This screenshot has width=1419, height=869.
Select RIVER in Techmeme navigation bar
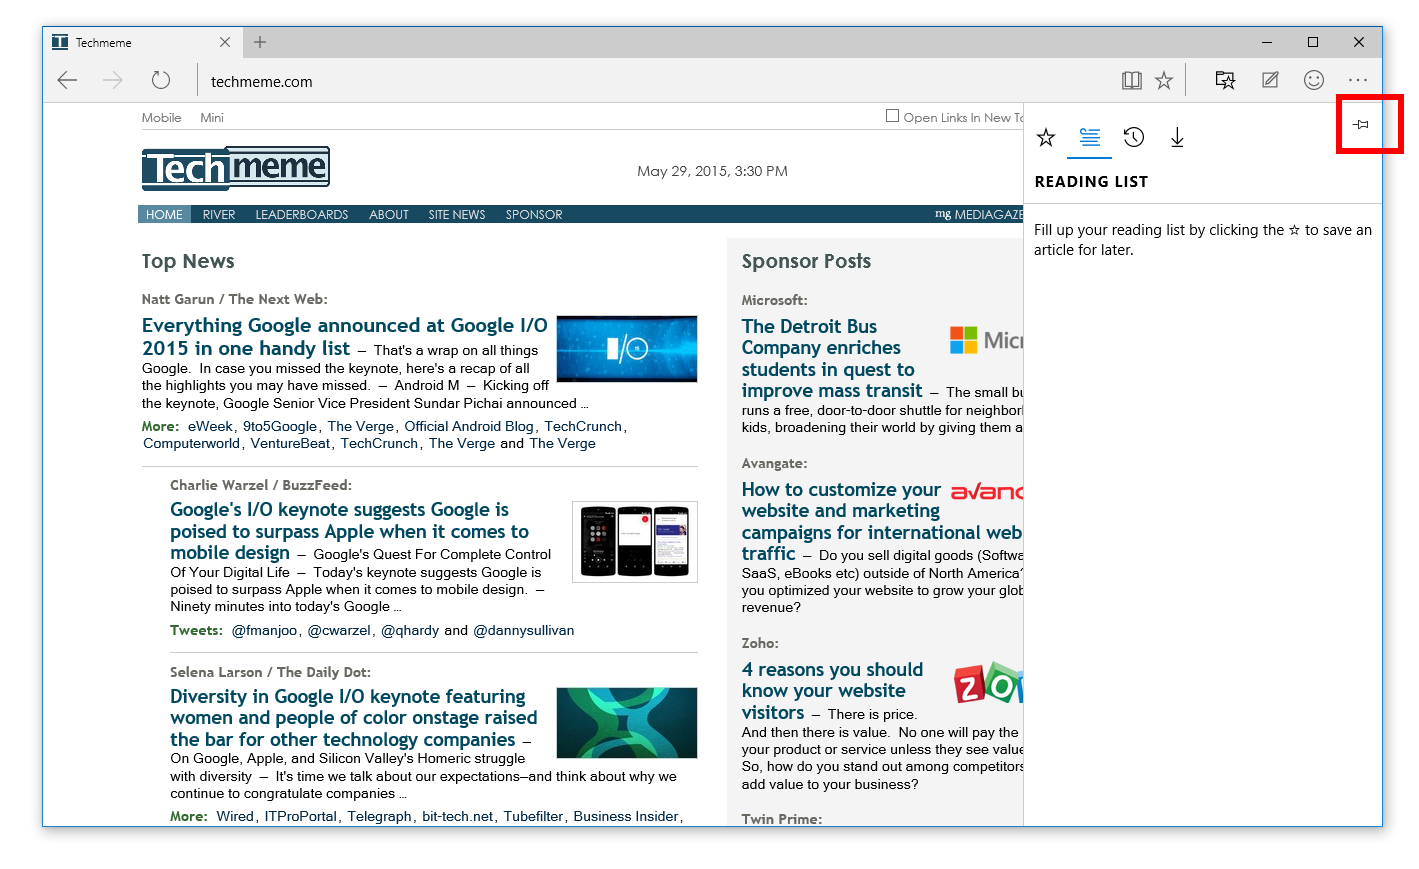218,215
